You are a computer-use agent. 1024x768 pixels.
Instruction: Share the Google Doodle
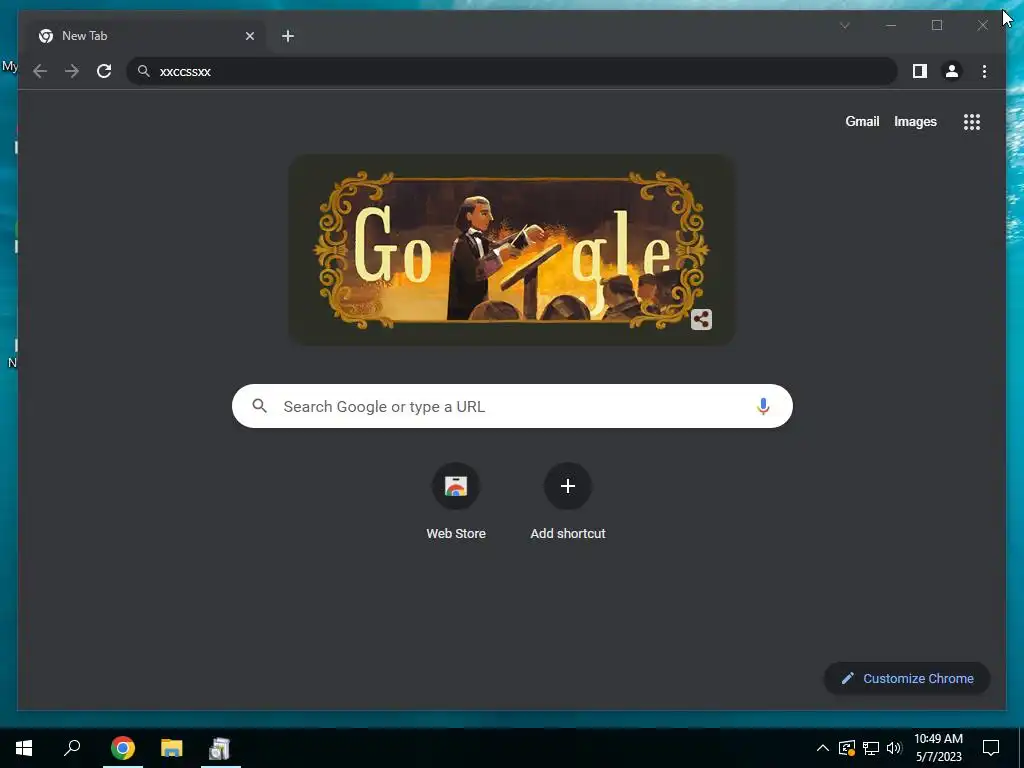(x=701, y=319)
